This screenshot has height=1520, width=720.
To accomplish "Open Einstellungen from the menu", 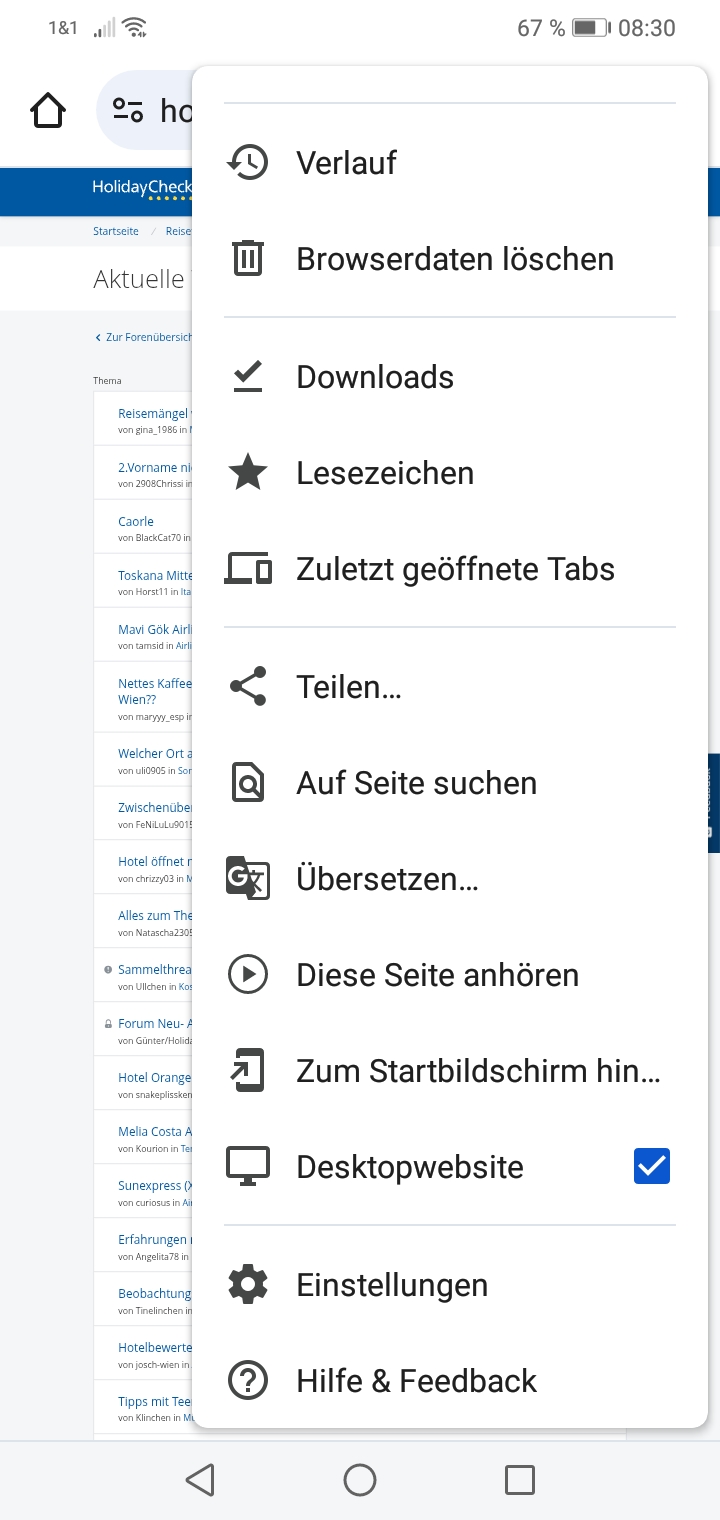I will click(x=392, y=1285).
